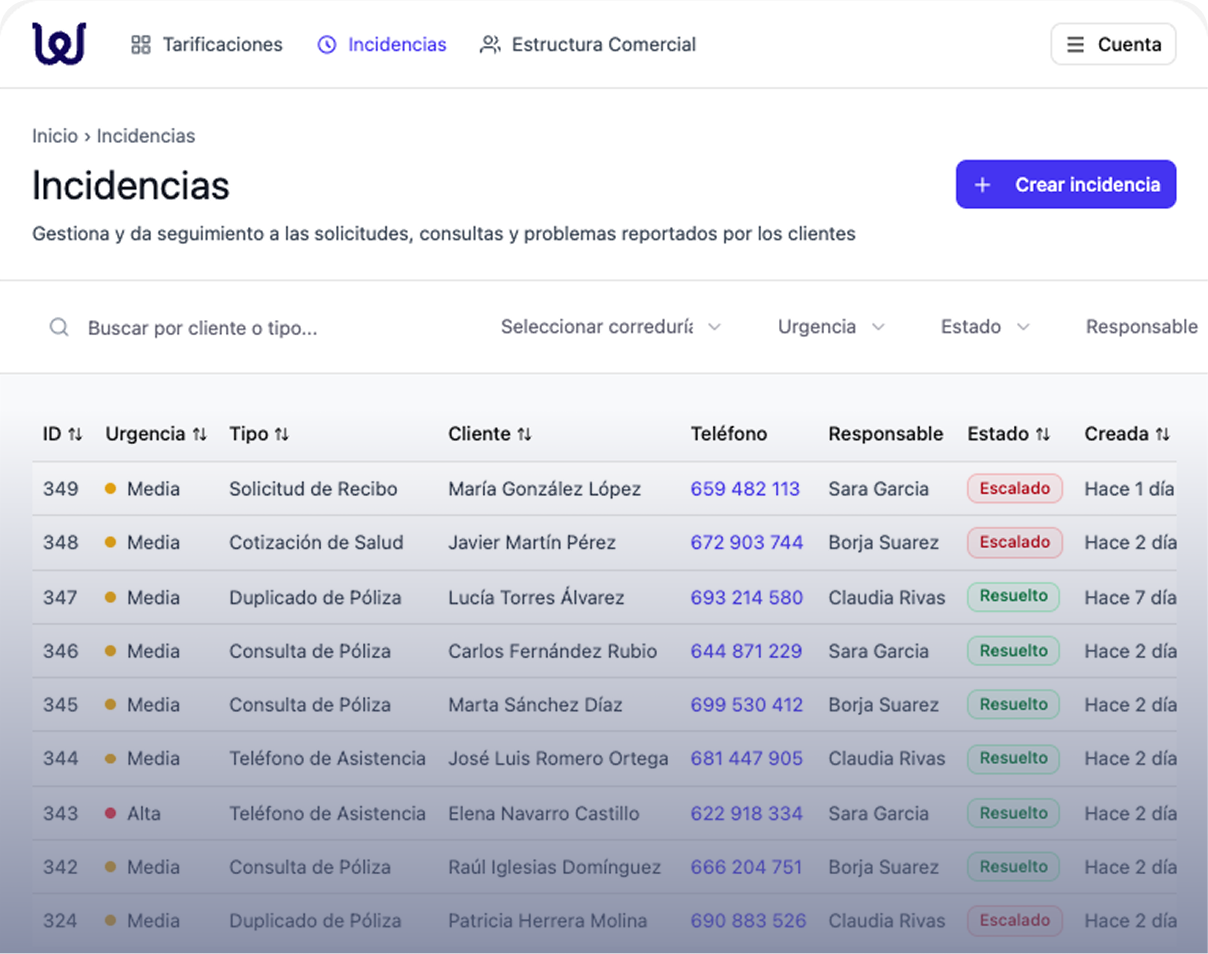This screenshot has height=954, width=1208.
Task: Click the red Alta dot in row 343
Action: pos(110,813)
